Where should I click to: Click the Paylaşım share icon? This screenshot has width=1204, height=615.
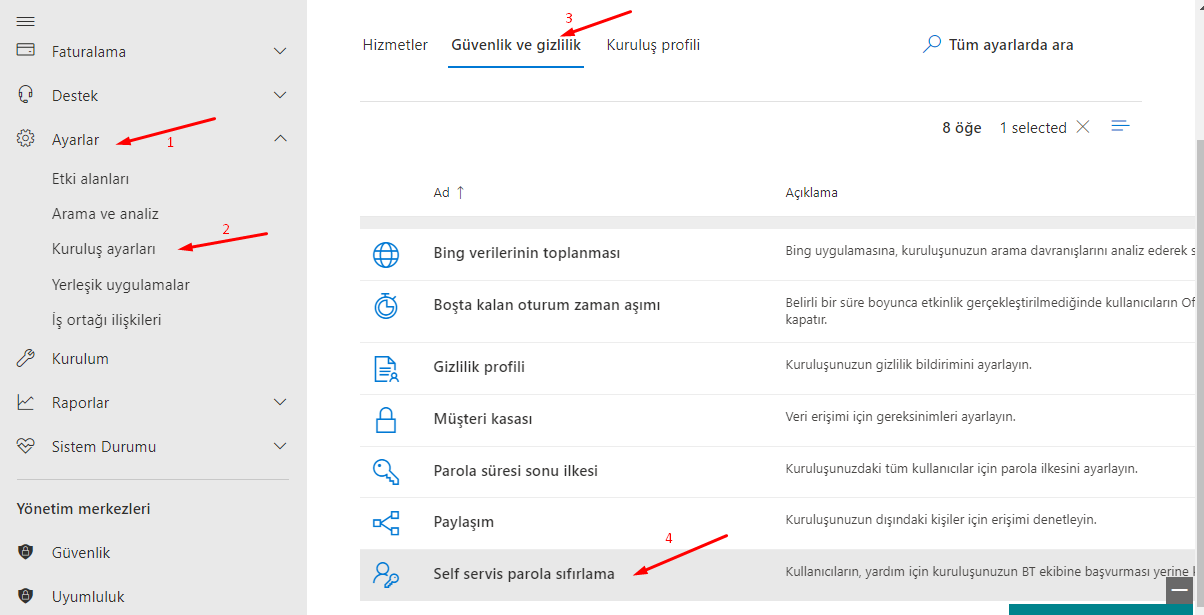(385, 522)
